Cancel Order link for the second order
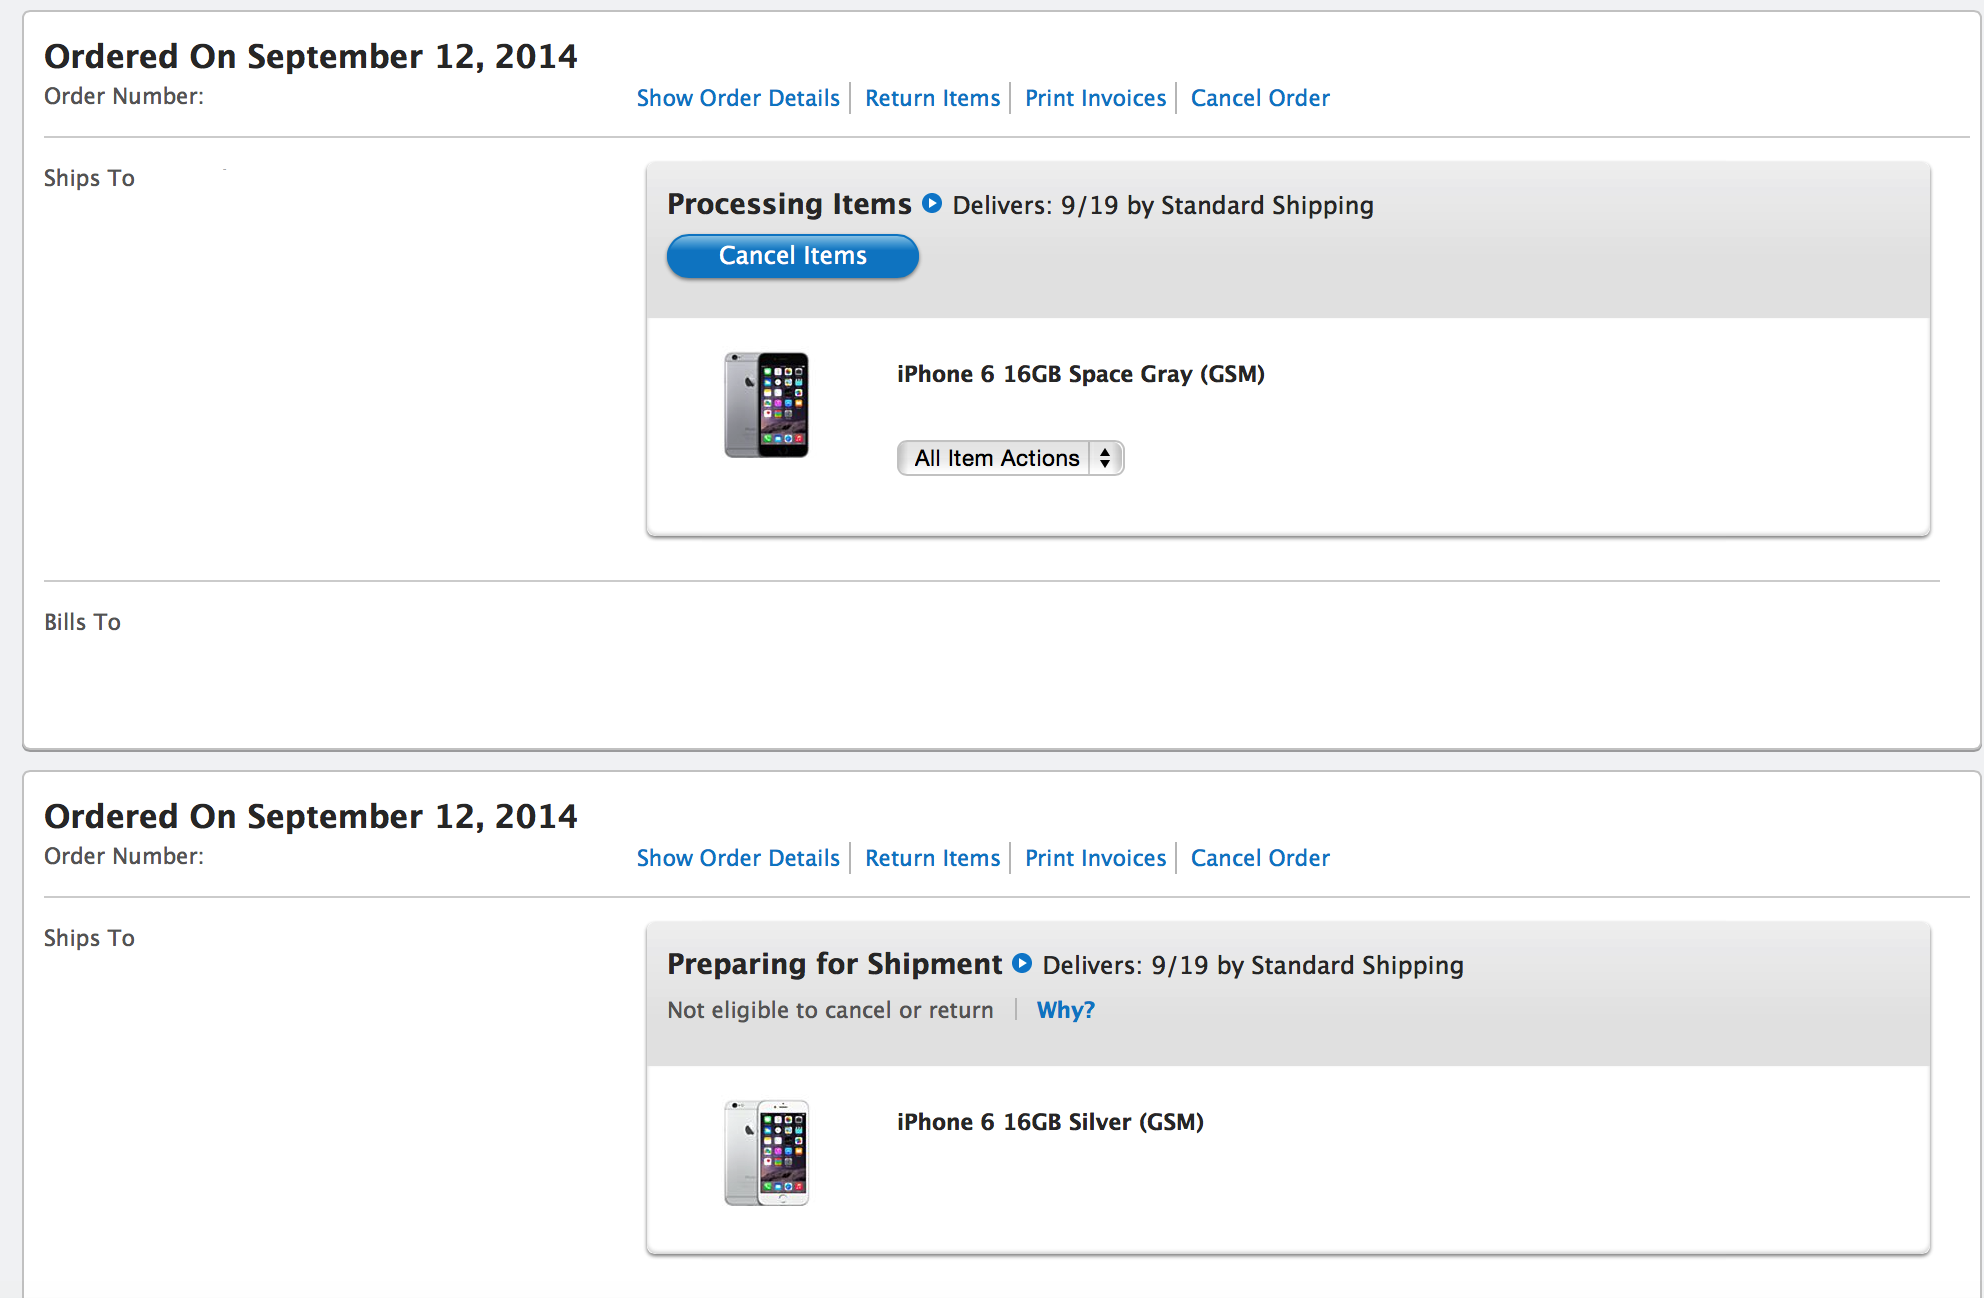Image resolution: width=1984 pixels, height=1298 pixels. 1260,858
